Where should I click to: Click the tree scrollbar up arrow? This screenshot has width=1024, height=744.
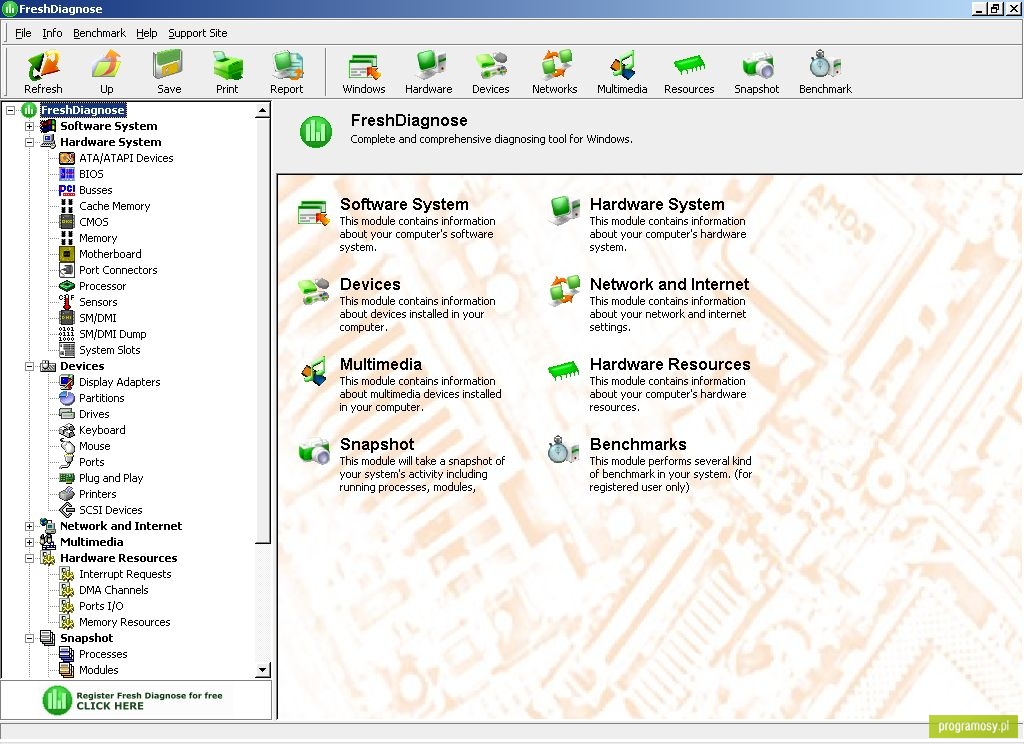click(263, 110)
